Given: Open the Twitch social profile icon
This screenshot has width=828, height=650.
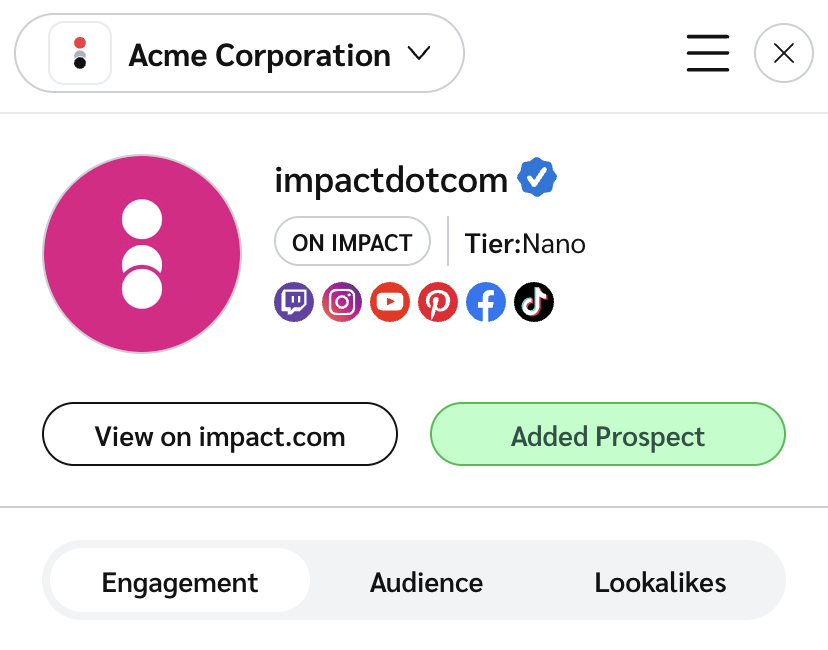Looking at the screenshot, I should [294, 302].
